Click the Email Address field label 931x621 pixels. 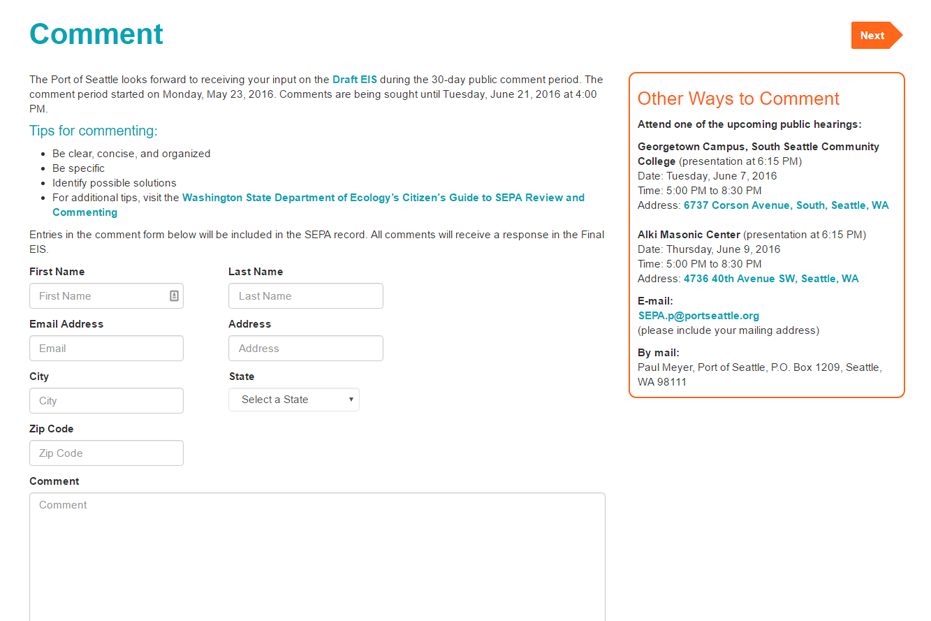[x=66, y=324]
